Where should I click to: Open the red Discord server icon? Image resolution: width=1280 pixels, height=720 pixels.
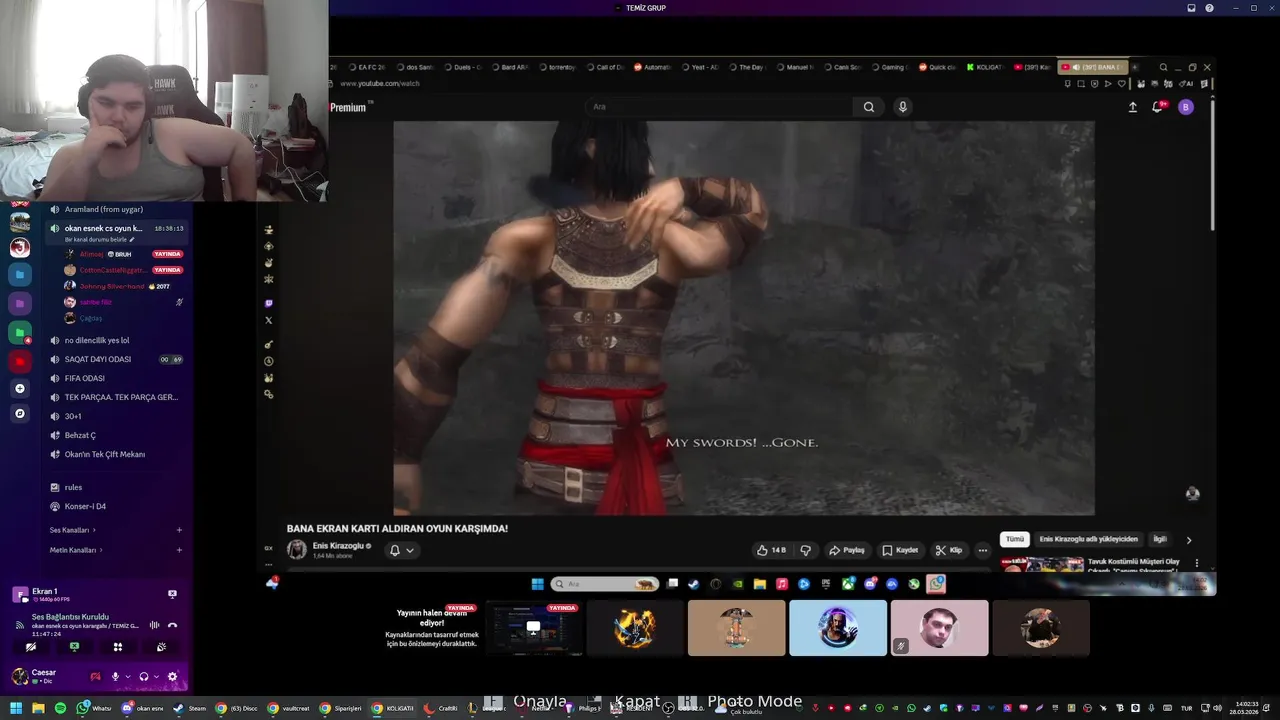coord(20,361)
